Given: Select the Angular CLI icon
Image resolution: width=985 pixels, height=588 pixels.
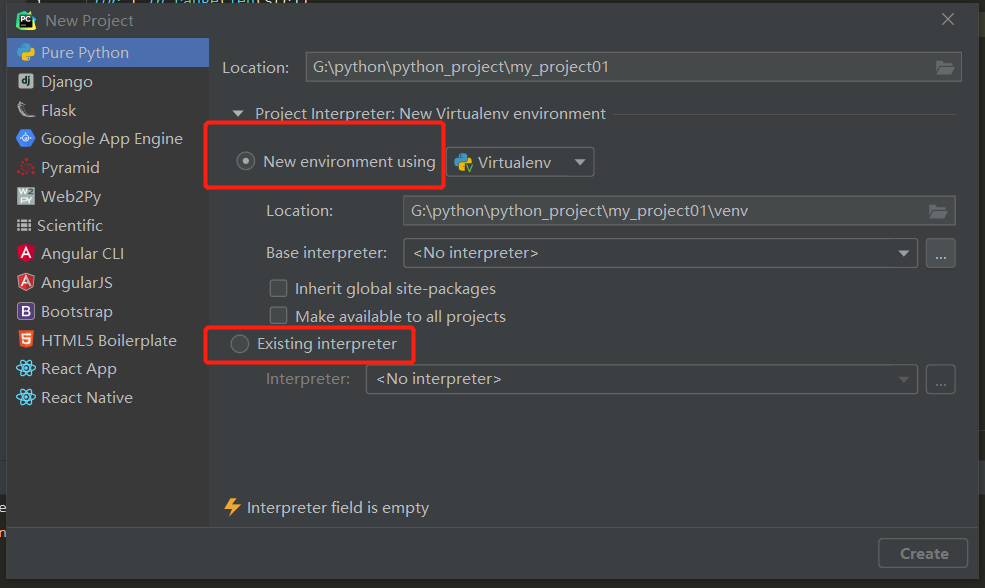Looking at the screenshot, I should click(x=26, y=253).
